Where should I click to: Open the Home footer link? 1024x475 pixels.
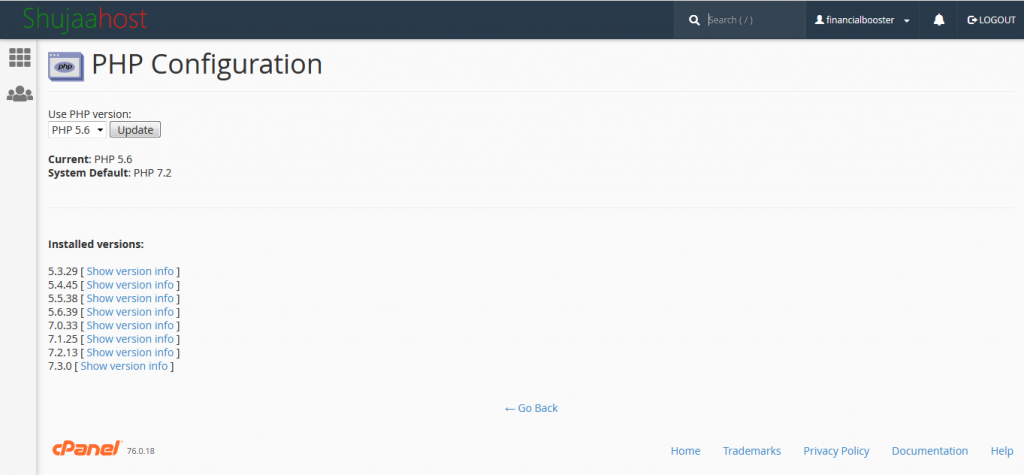[x=686, y=451]
